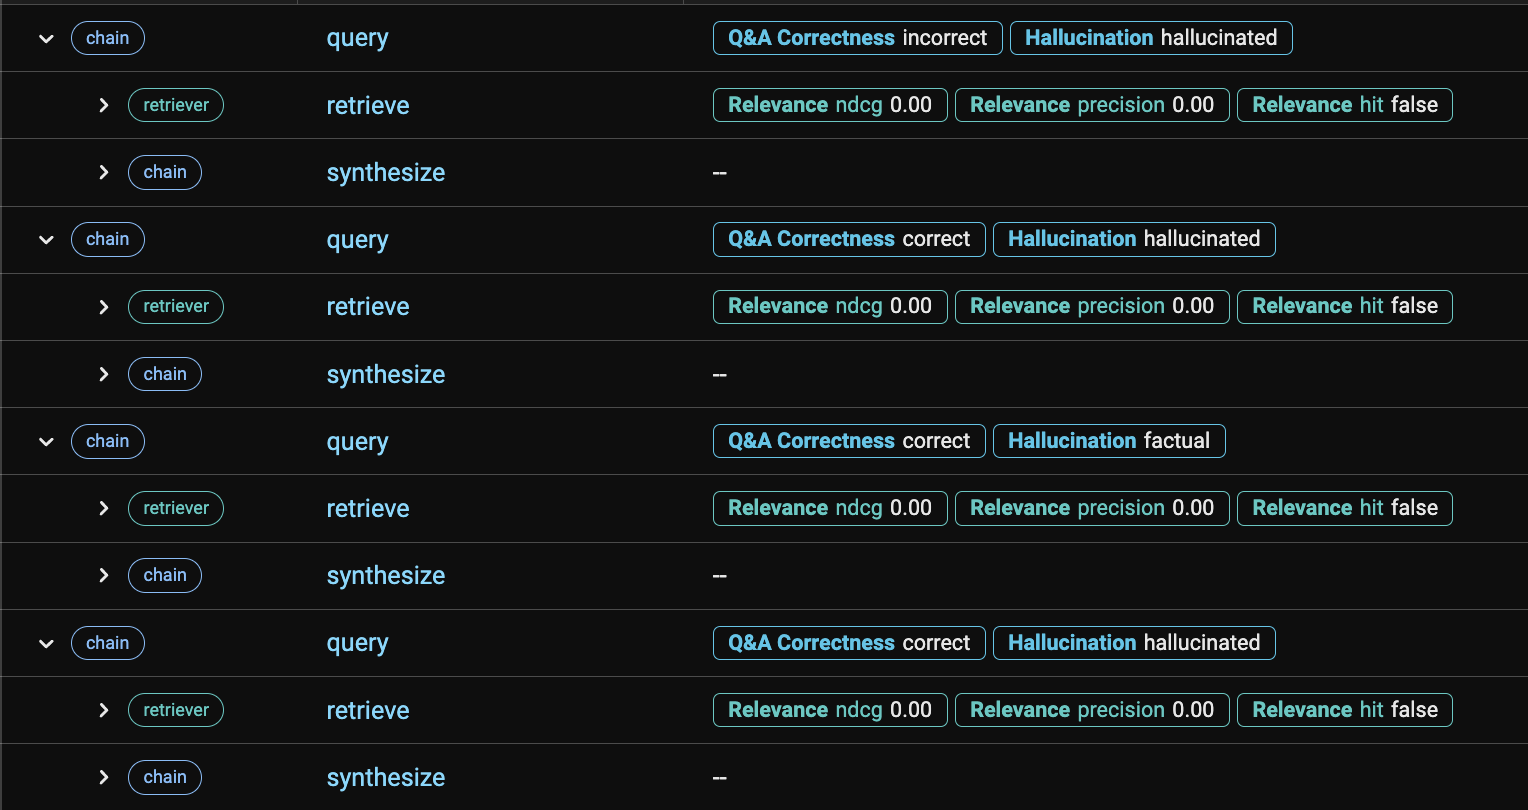This screenshot has height=810, width=1528.
Task: Expand the second retrieve row chevron
Action: click(x=104, y=307)
